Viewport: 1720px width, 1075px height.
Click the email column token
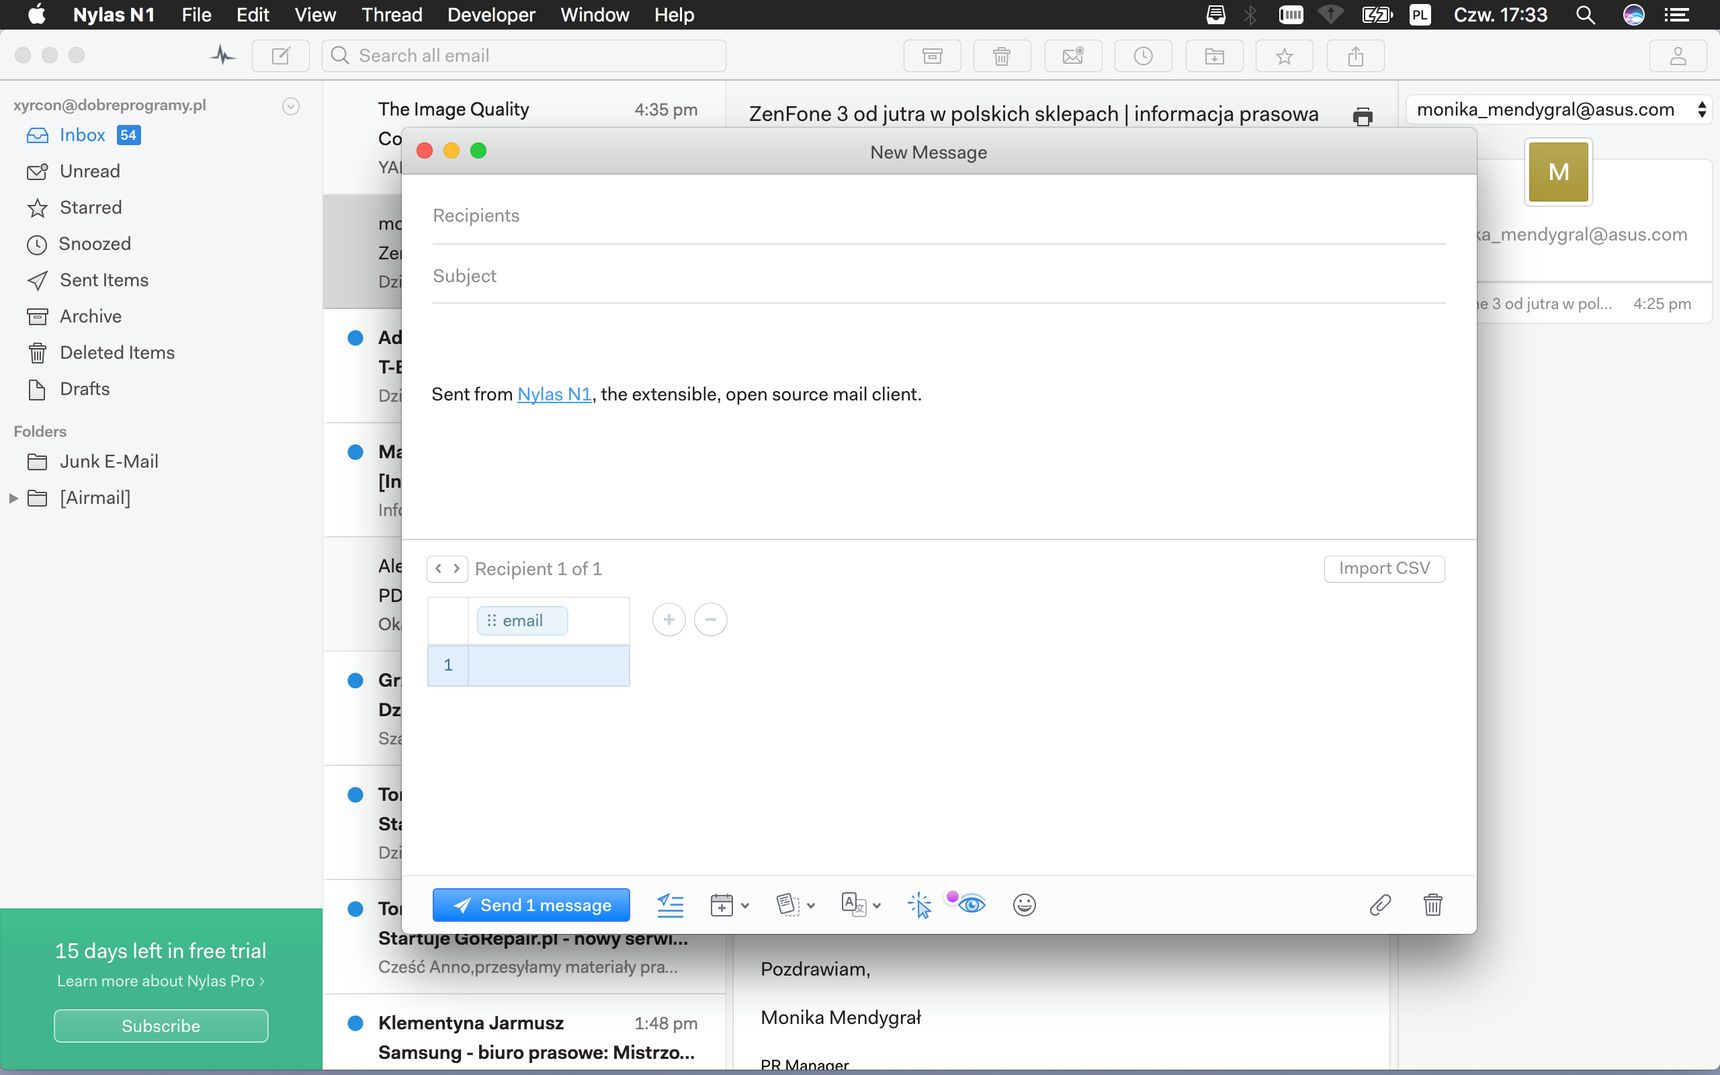tap(522, 621)
